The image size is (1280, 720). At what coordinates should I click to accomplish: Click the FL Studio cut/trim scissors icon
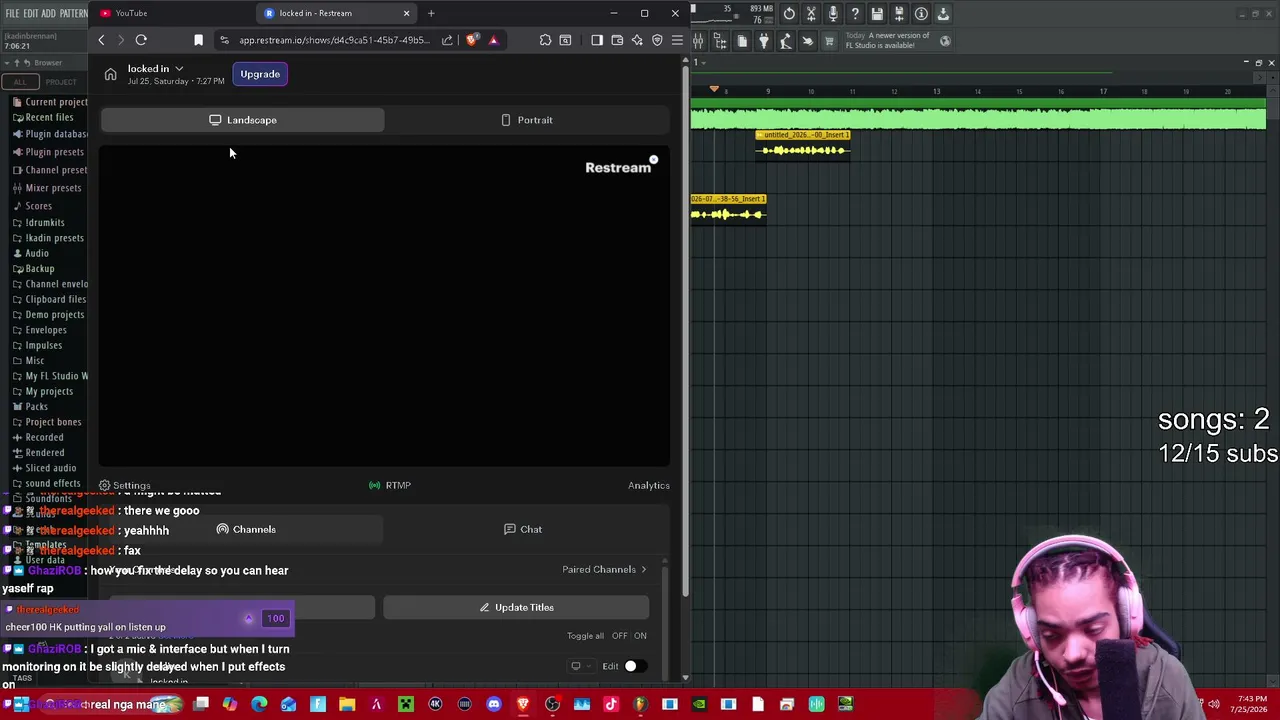811,14
